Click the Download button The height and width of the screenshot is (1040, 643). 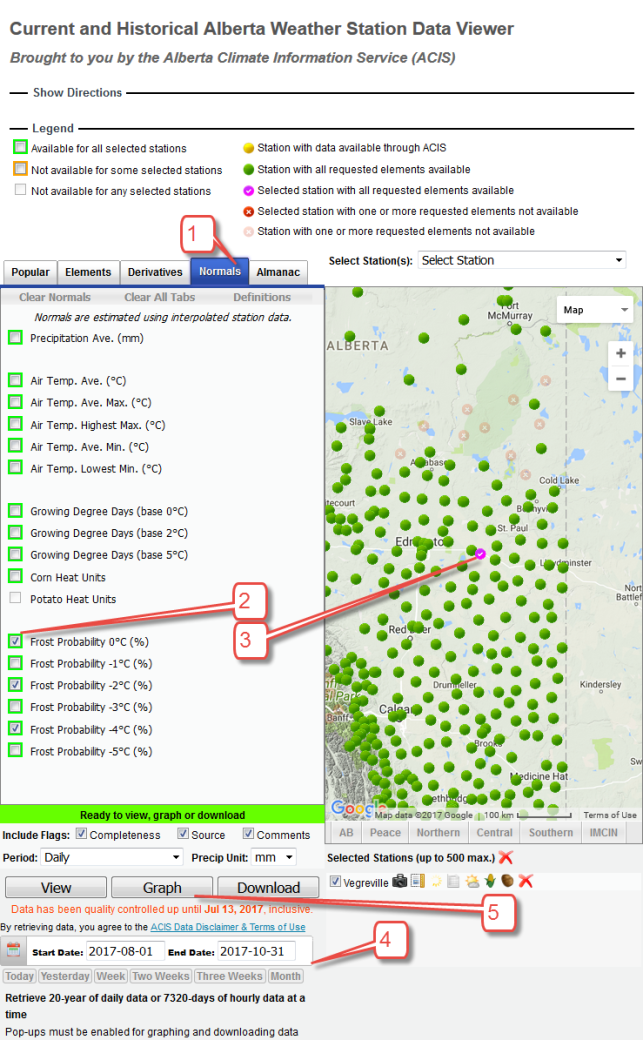click(x=268, y=887)
